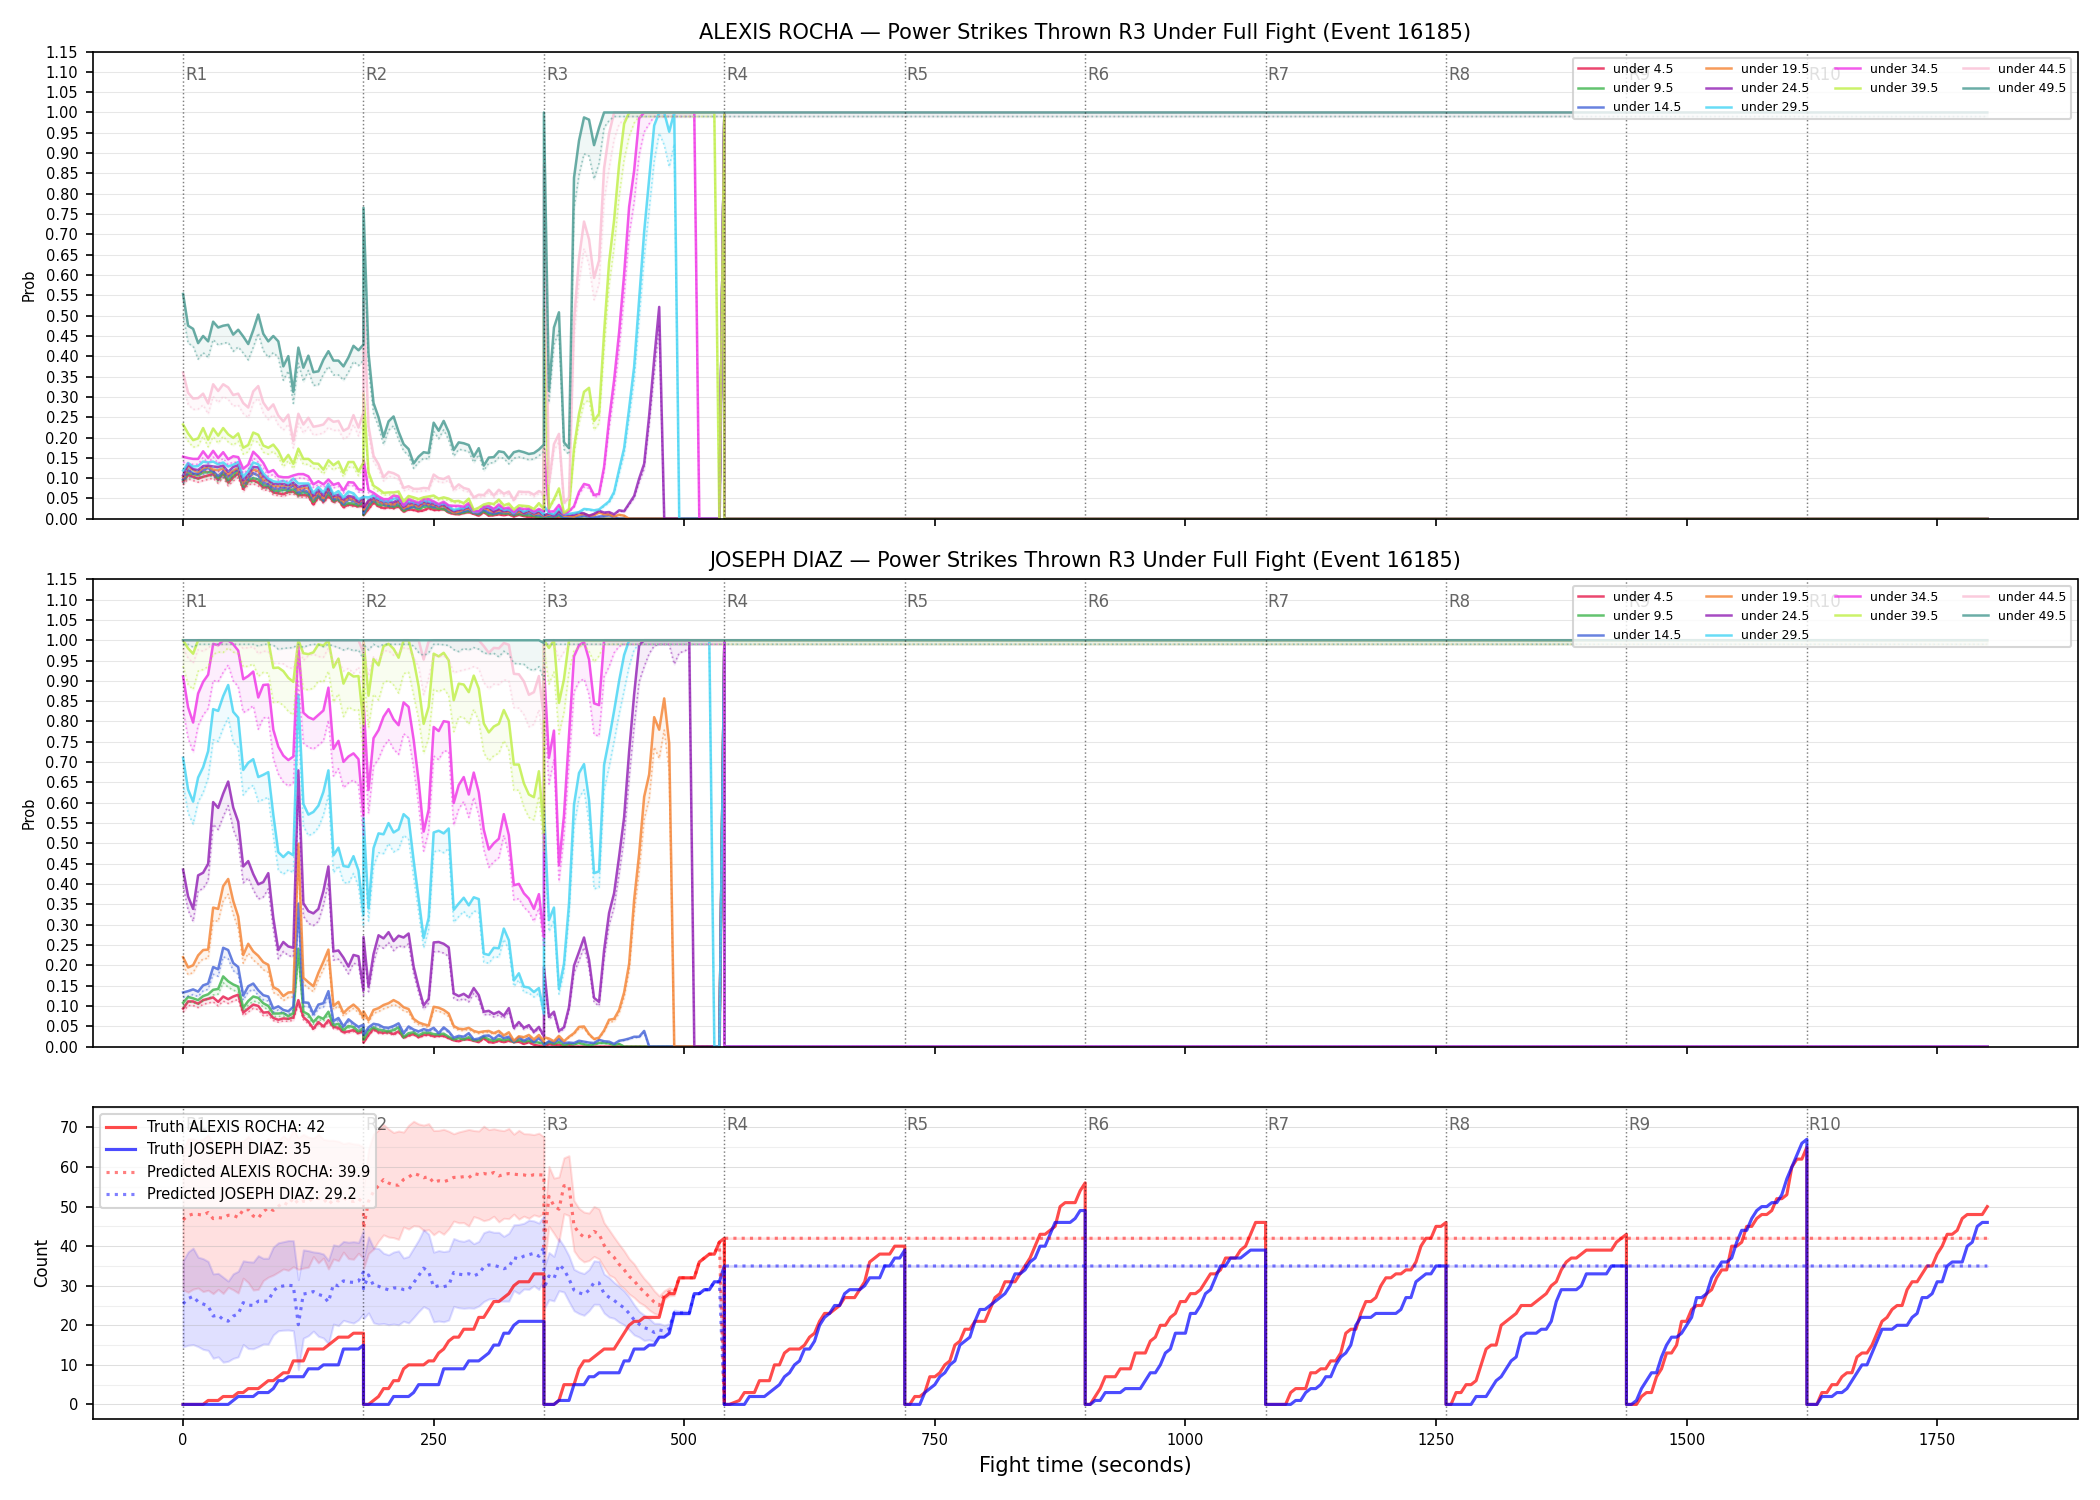
Task: Click x-axis tick label '500'
Action: pos(684,1440)
